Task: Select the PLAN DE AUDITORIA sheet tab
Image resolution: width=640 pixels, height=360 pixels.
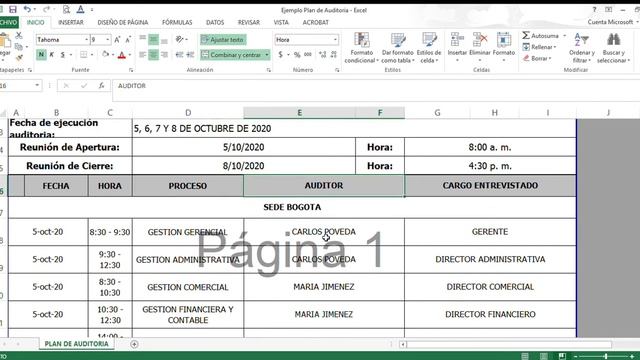Action: [x=76, y=344]
